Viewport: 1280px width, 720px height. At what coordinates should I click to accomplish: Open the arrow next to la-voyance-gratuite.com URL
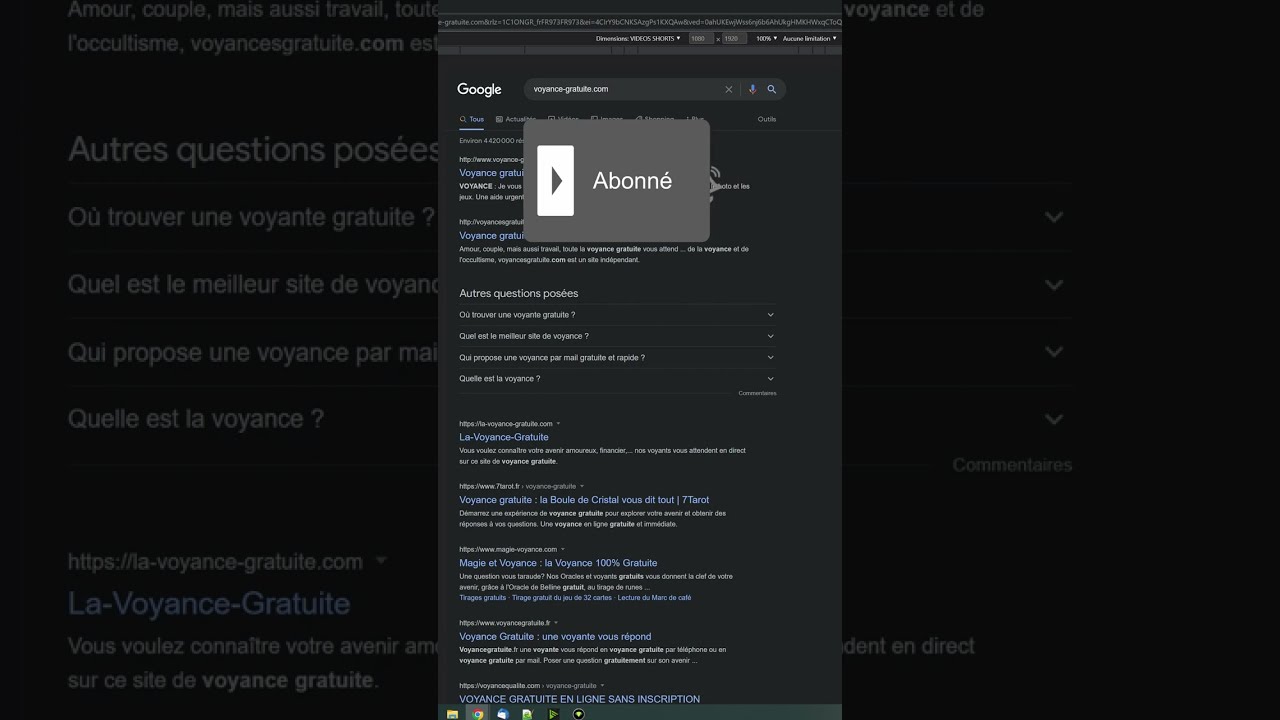[558, 424]
